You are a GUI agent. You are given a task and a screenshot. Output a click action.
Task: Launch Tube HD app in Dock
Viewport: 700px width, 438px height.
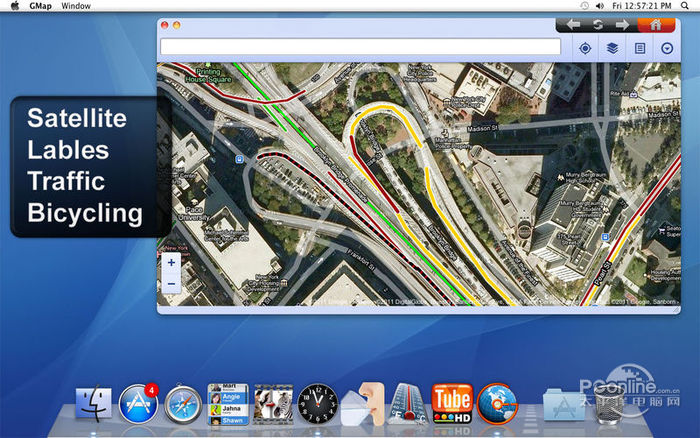tap(452, 404)
